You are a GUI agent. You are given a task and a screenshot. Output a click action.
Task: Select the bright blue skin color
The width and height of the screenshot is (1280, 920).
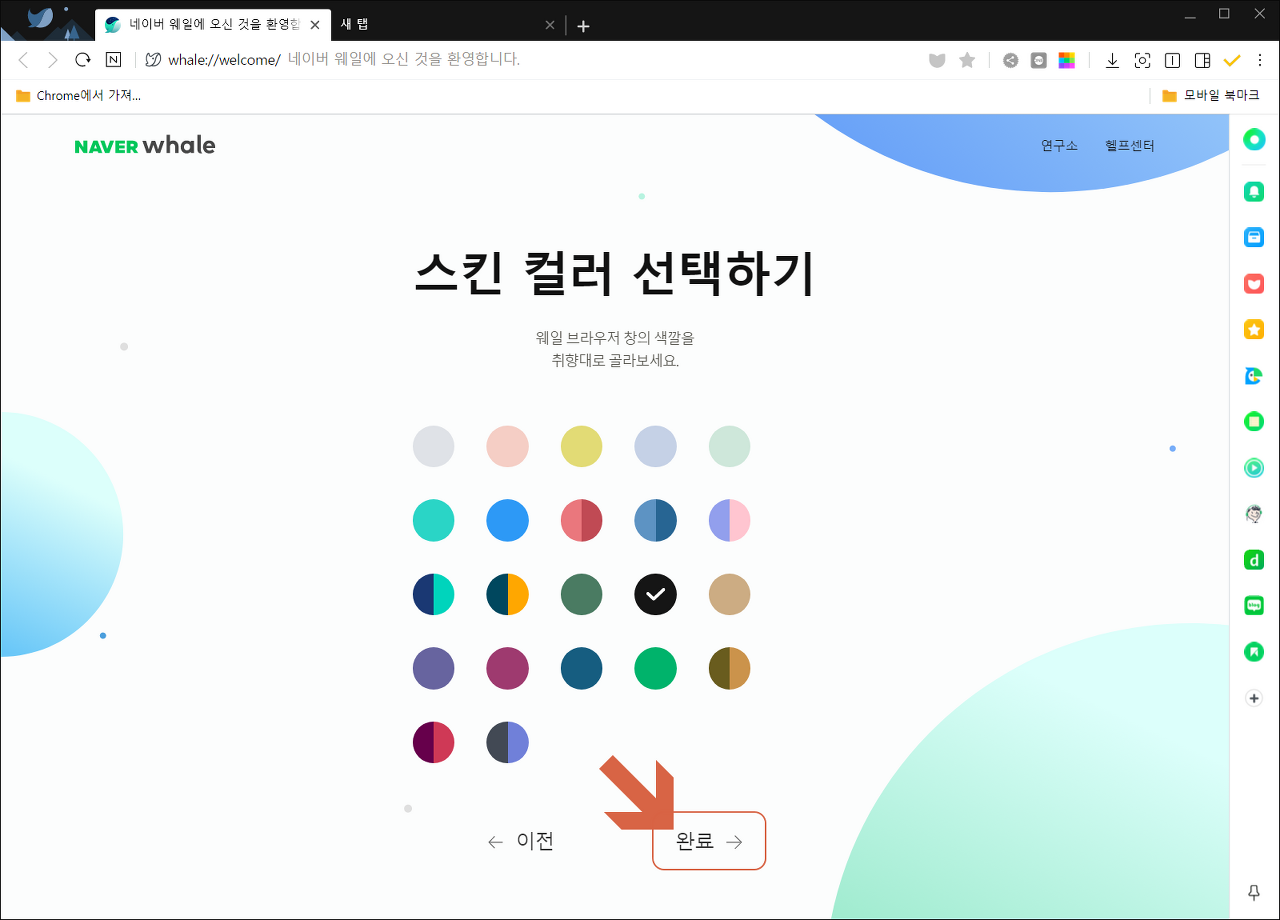coord(507,520)
